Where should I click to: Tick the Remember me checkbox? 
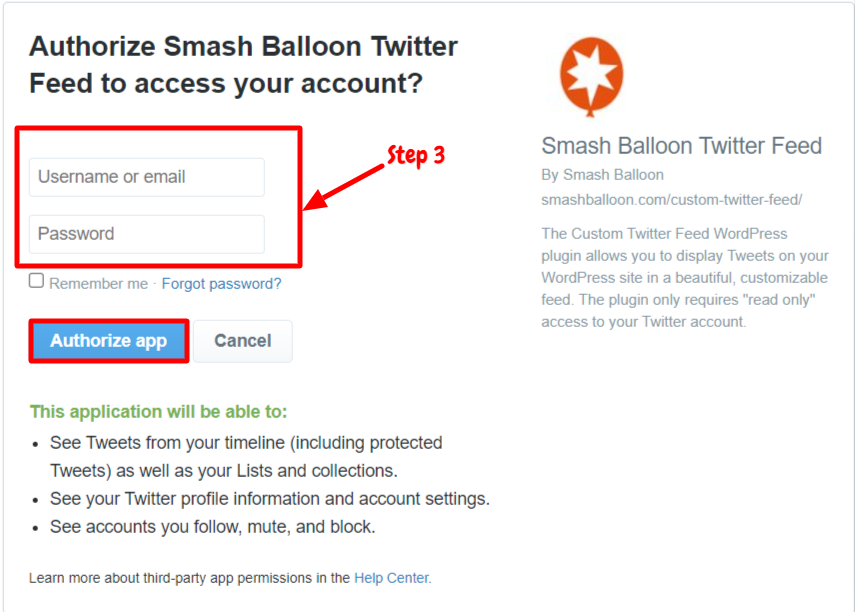pyautogui.click(x=37, y=281)
